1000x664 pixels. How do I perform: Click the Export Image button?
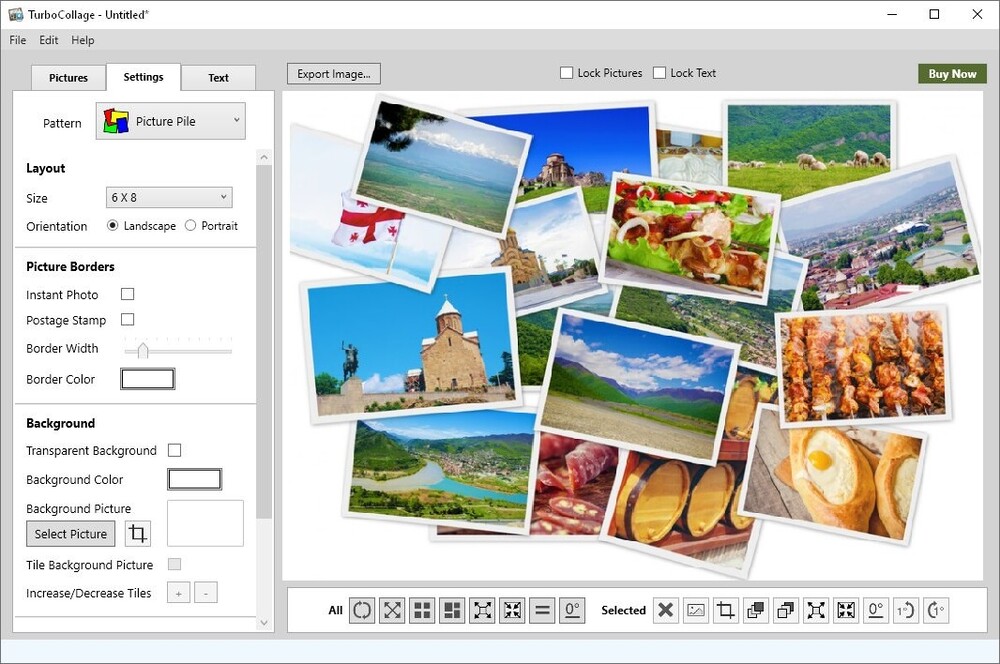(334, 74)
